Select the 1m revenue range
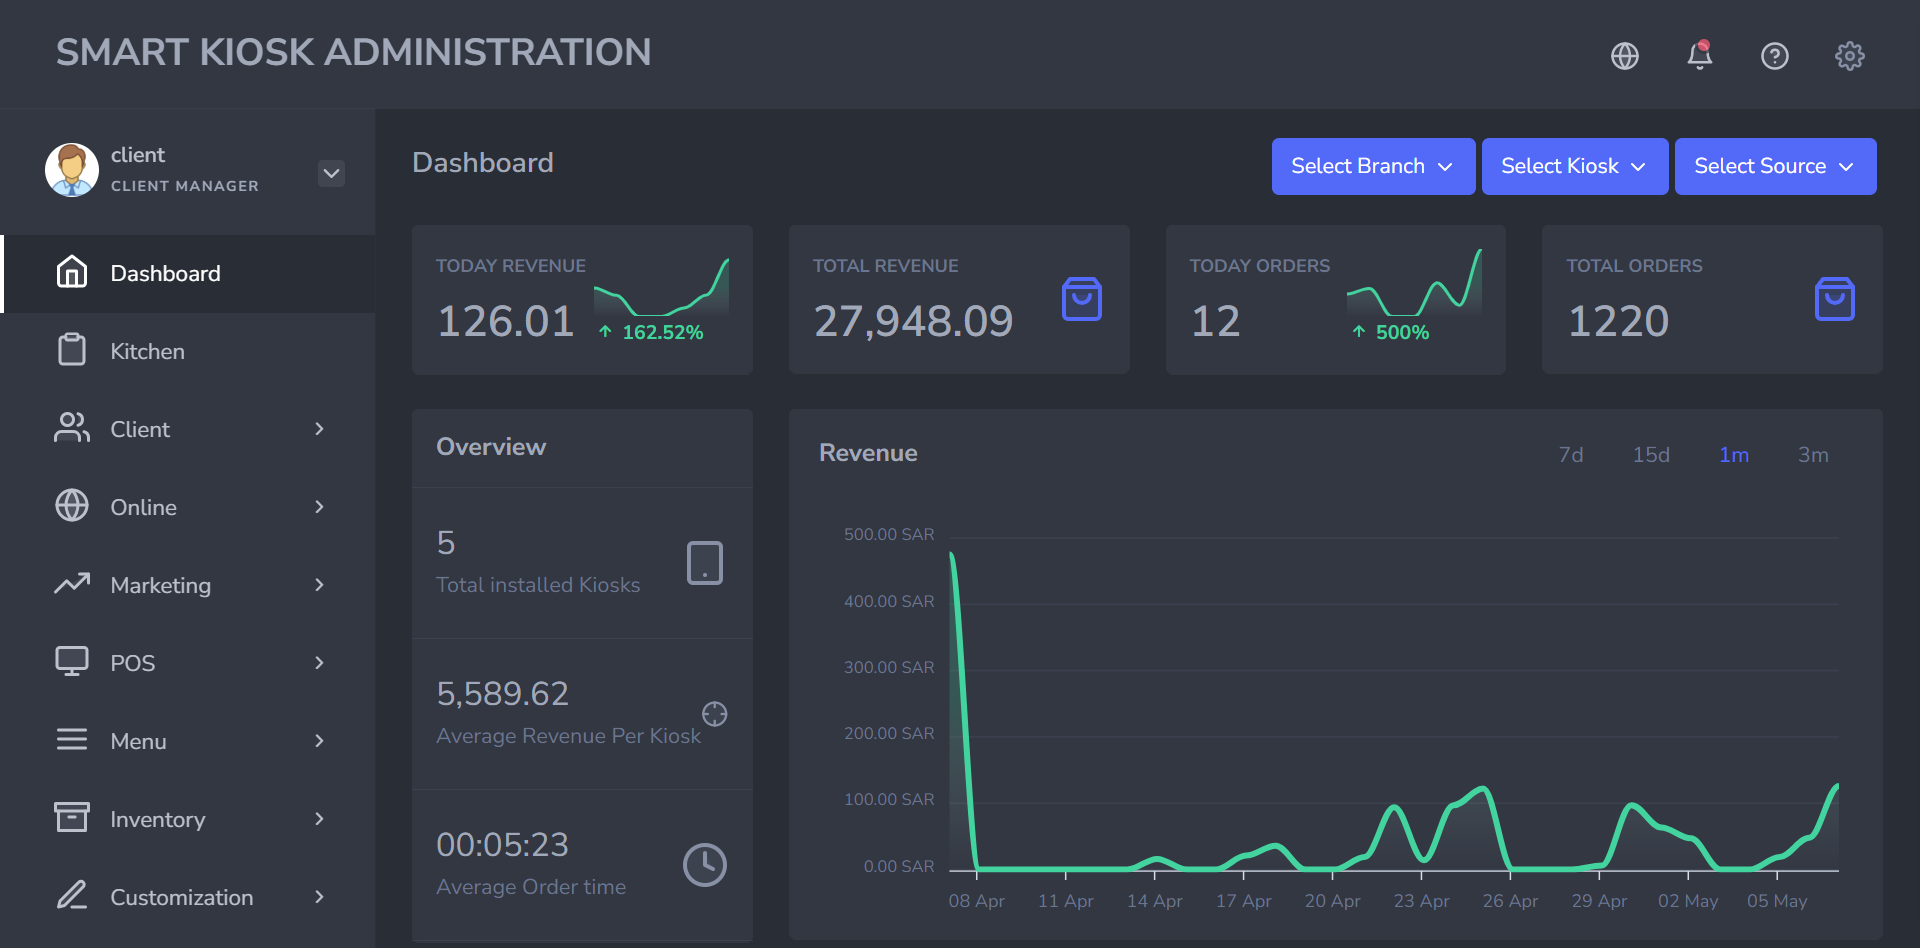The width and height of the screenshot is (1920, 948). [1734, 455]
